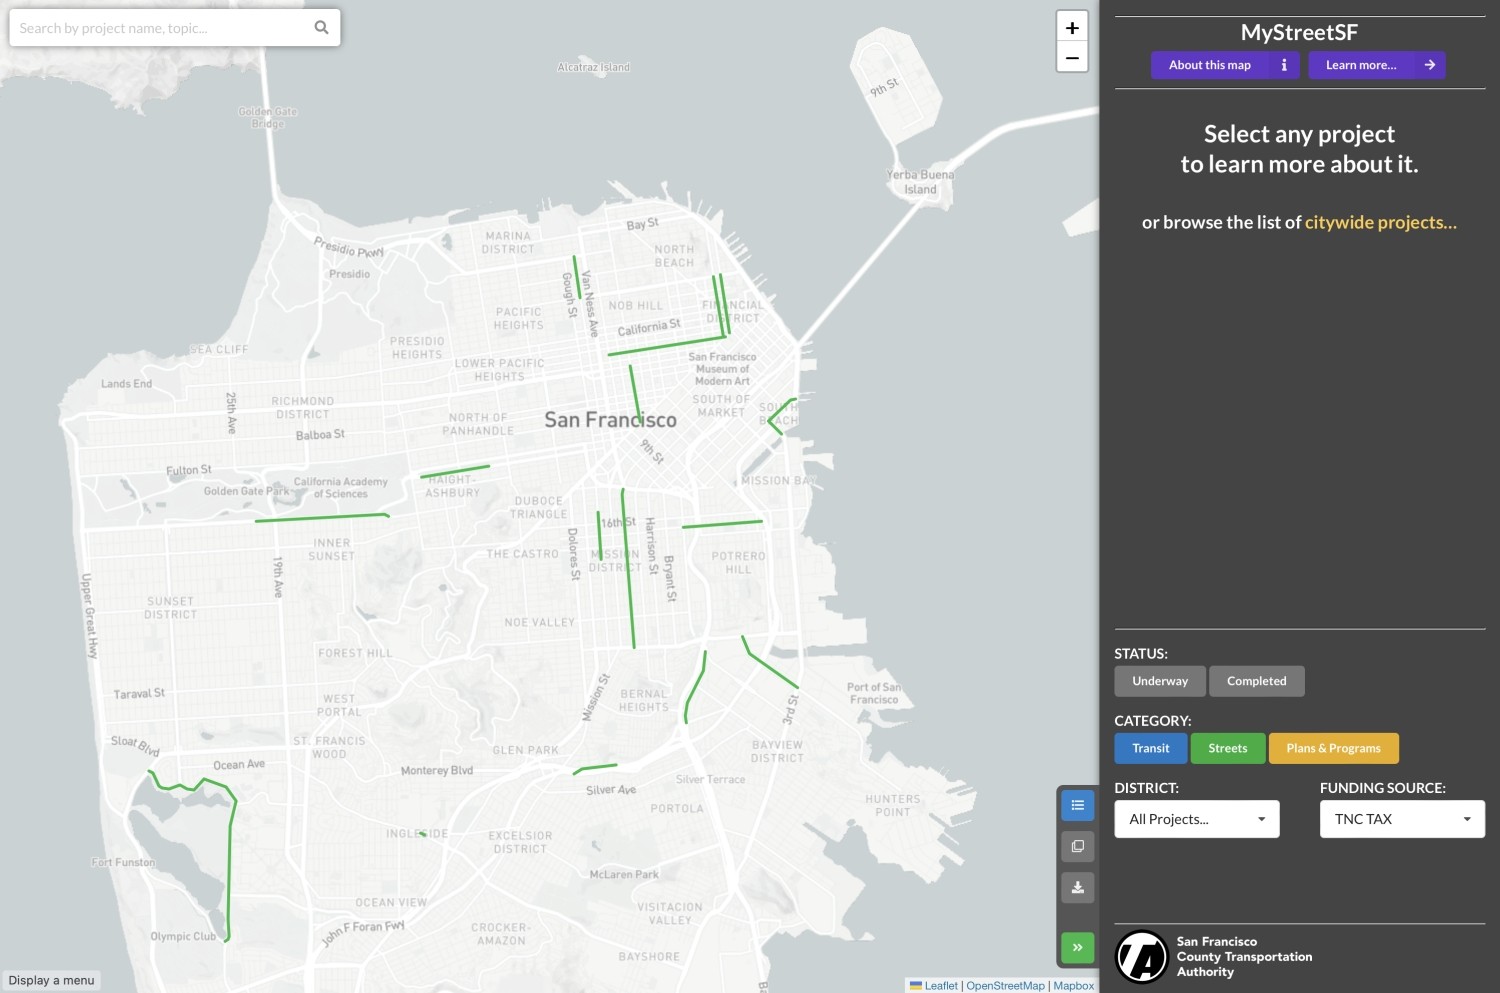Select the green line near Gough St

pyautogui.click(x=575, y=277)
